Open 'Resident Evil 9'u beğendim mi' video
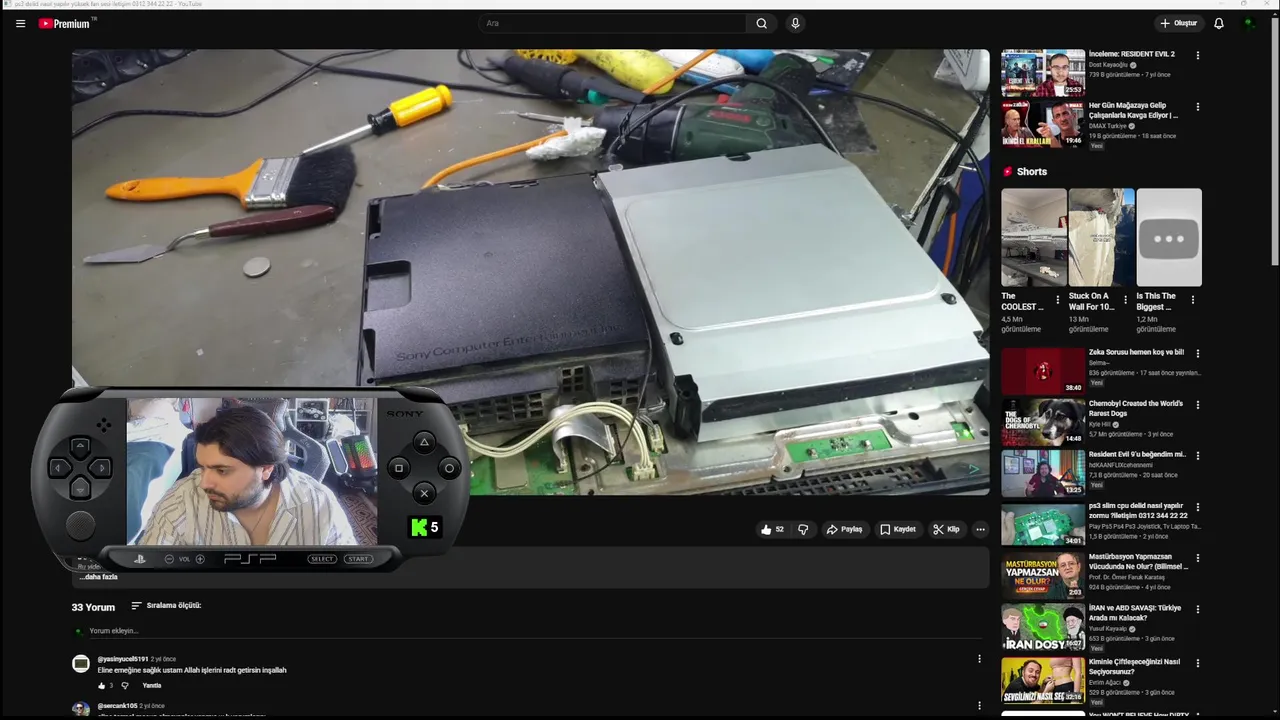Image resolution: width=1280 pixels, height=720 pixels. pyautogui.click(x=1136, y=454)
